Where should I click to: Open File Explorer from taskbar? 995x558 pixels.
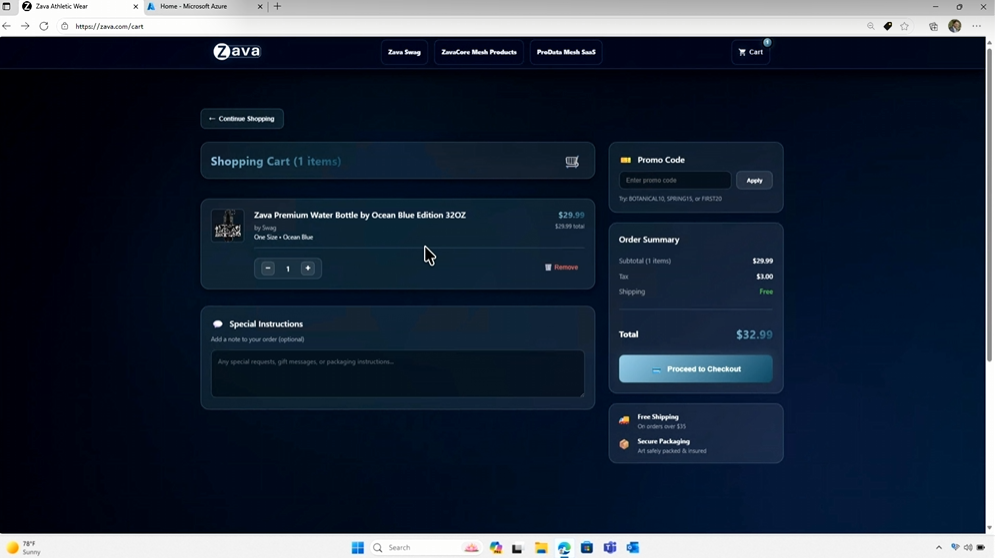541,548
